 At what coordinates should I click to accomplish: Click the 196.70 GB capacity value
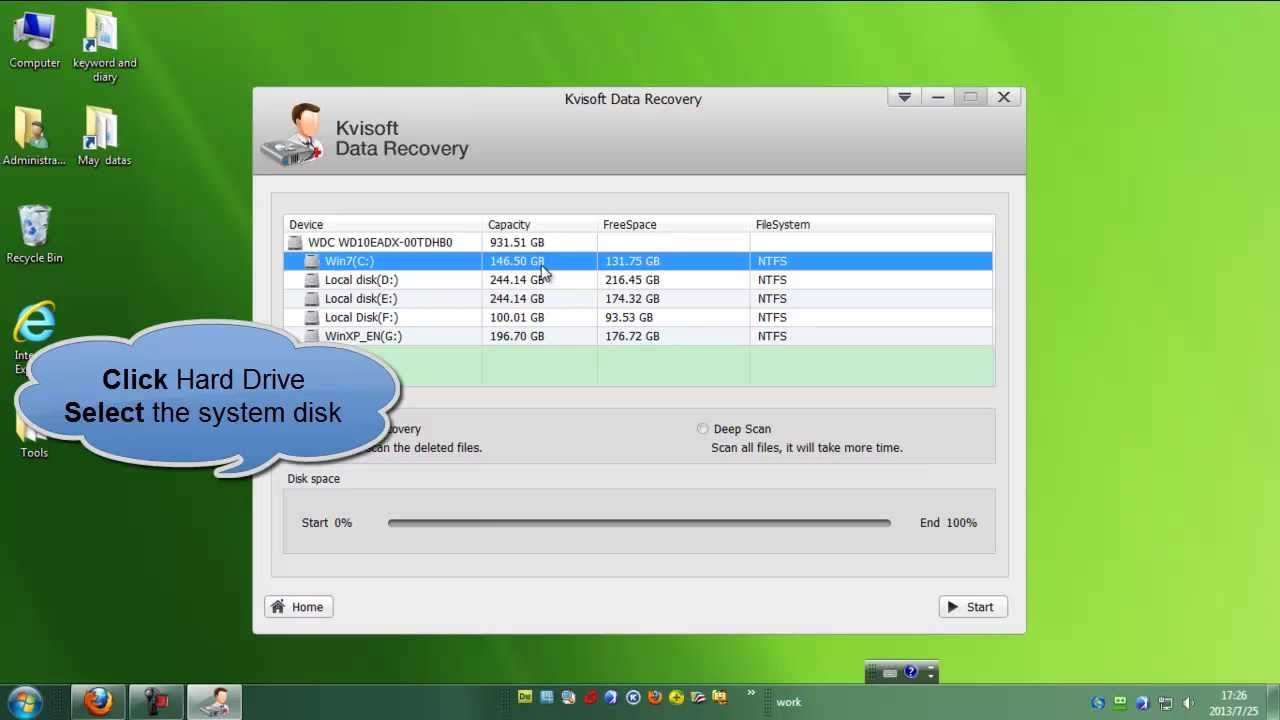517,336
